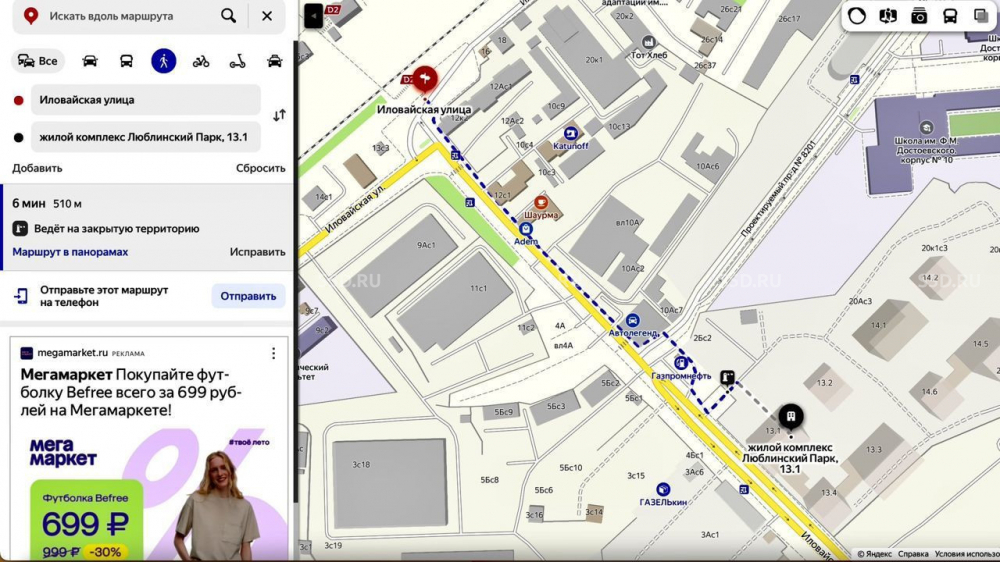Screen dimensions: 1000x562
Task: Open 'Маршрут в панорамах' link
Action: coord(70,252)
